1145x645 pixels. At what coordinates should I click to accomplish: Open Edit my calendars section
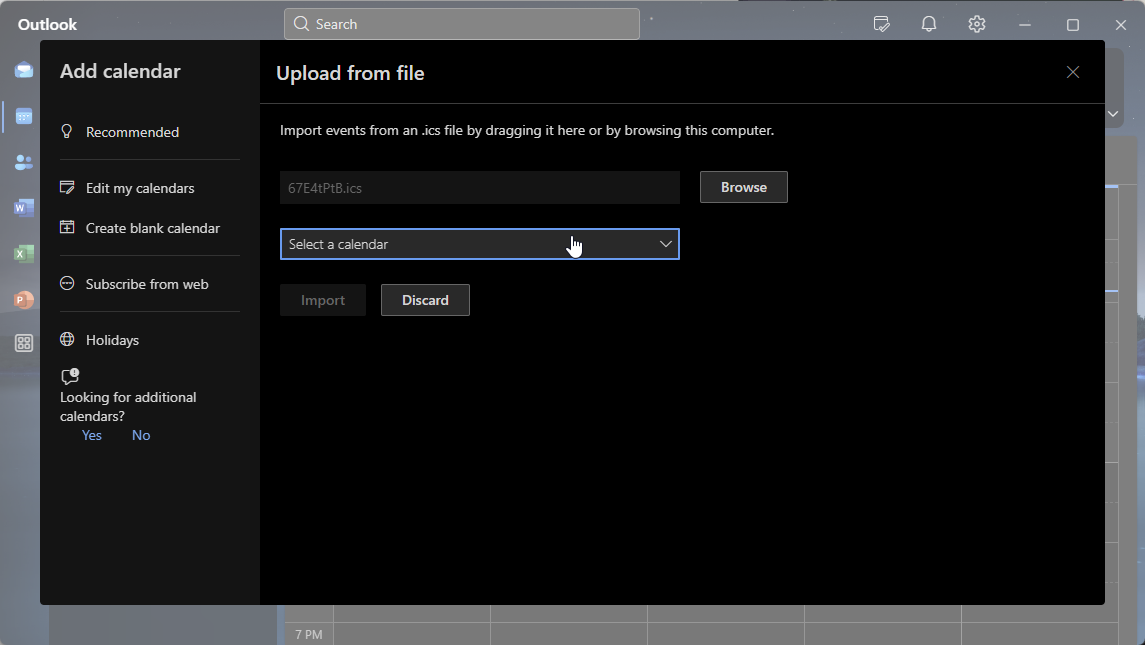point(140,188)
